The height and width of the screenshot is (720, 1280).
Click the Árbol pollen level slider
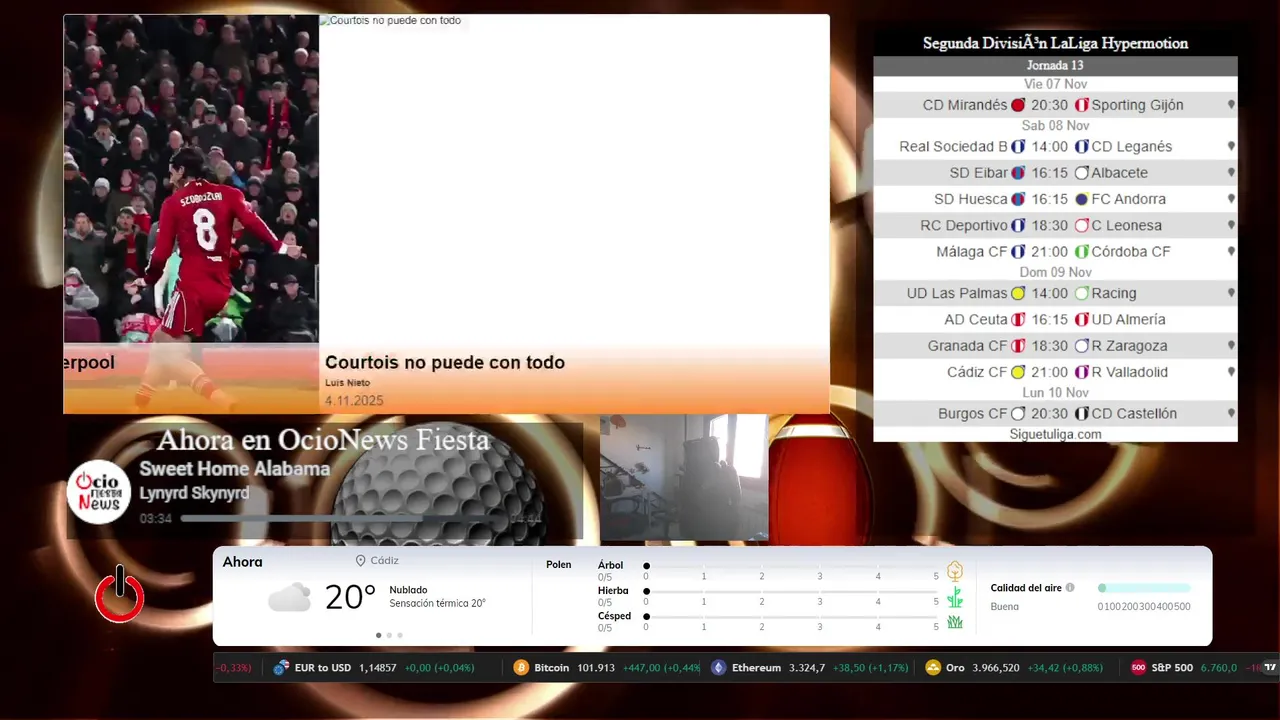(x=791, y=566)
